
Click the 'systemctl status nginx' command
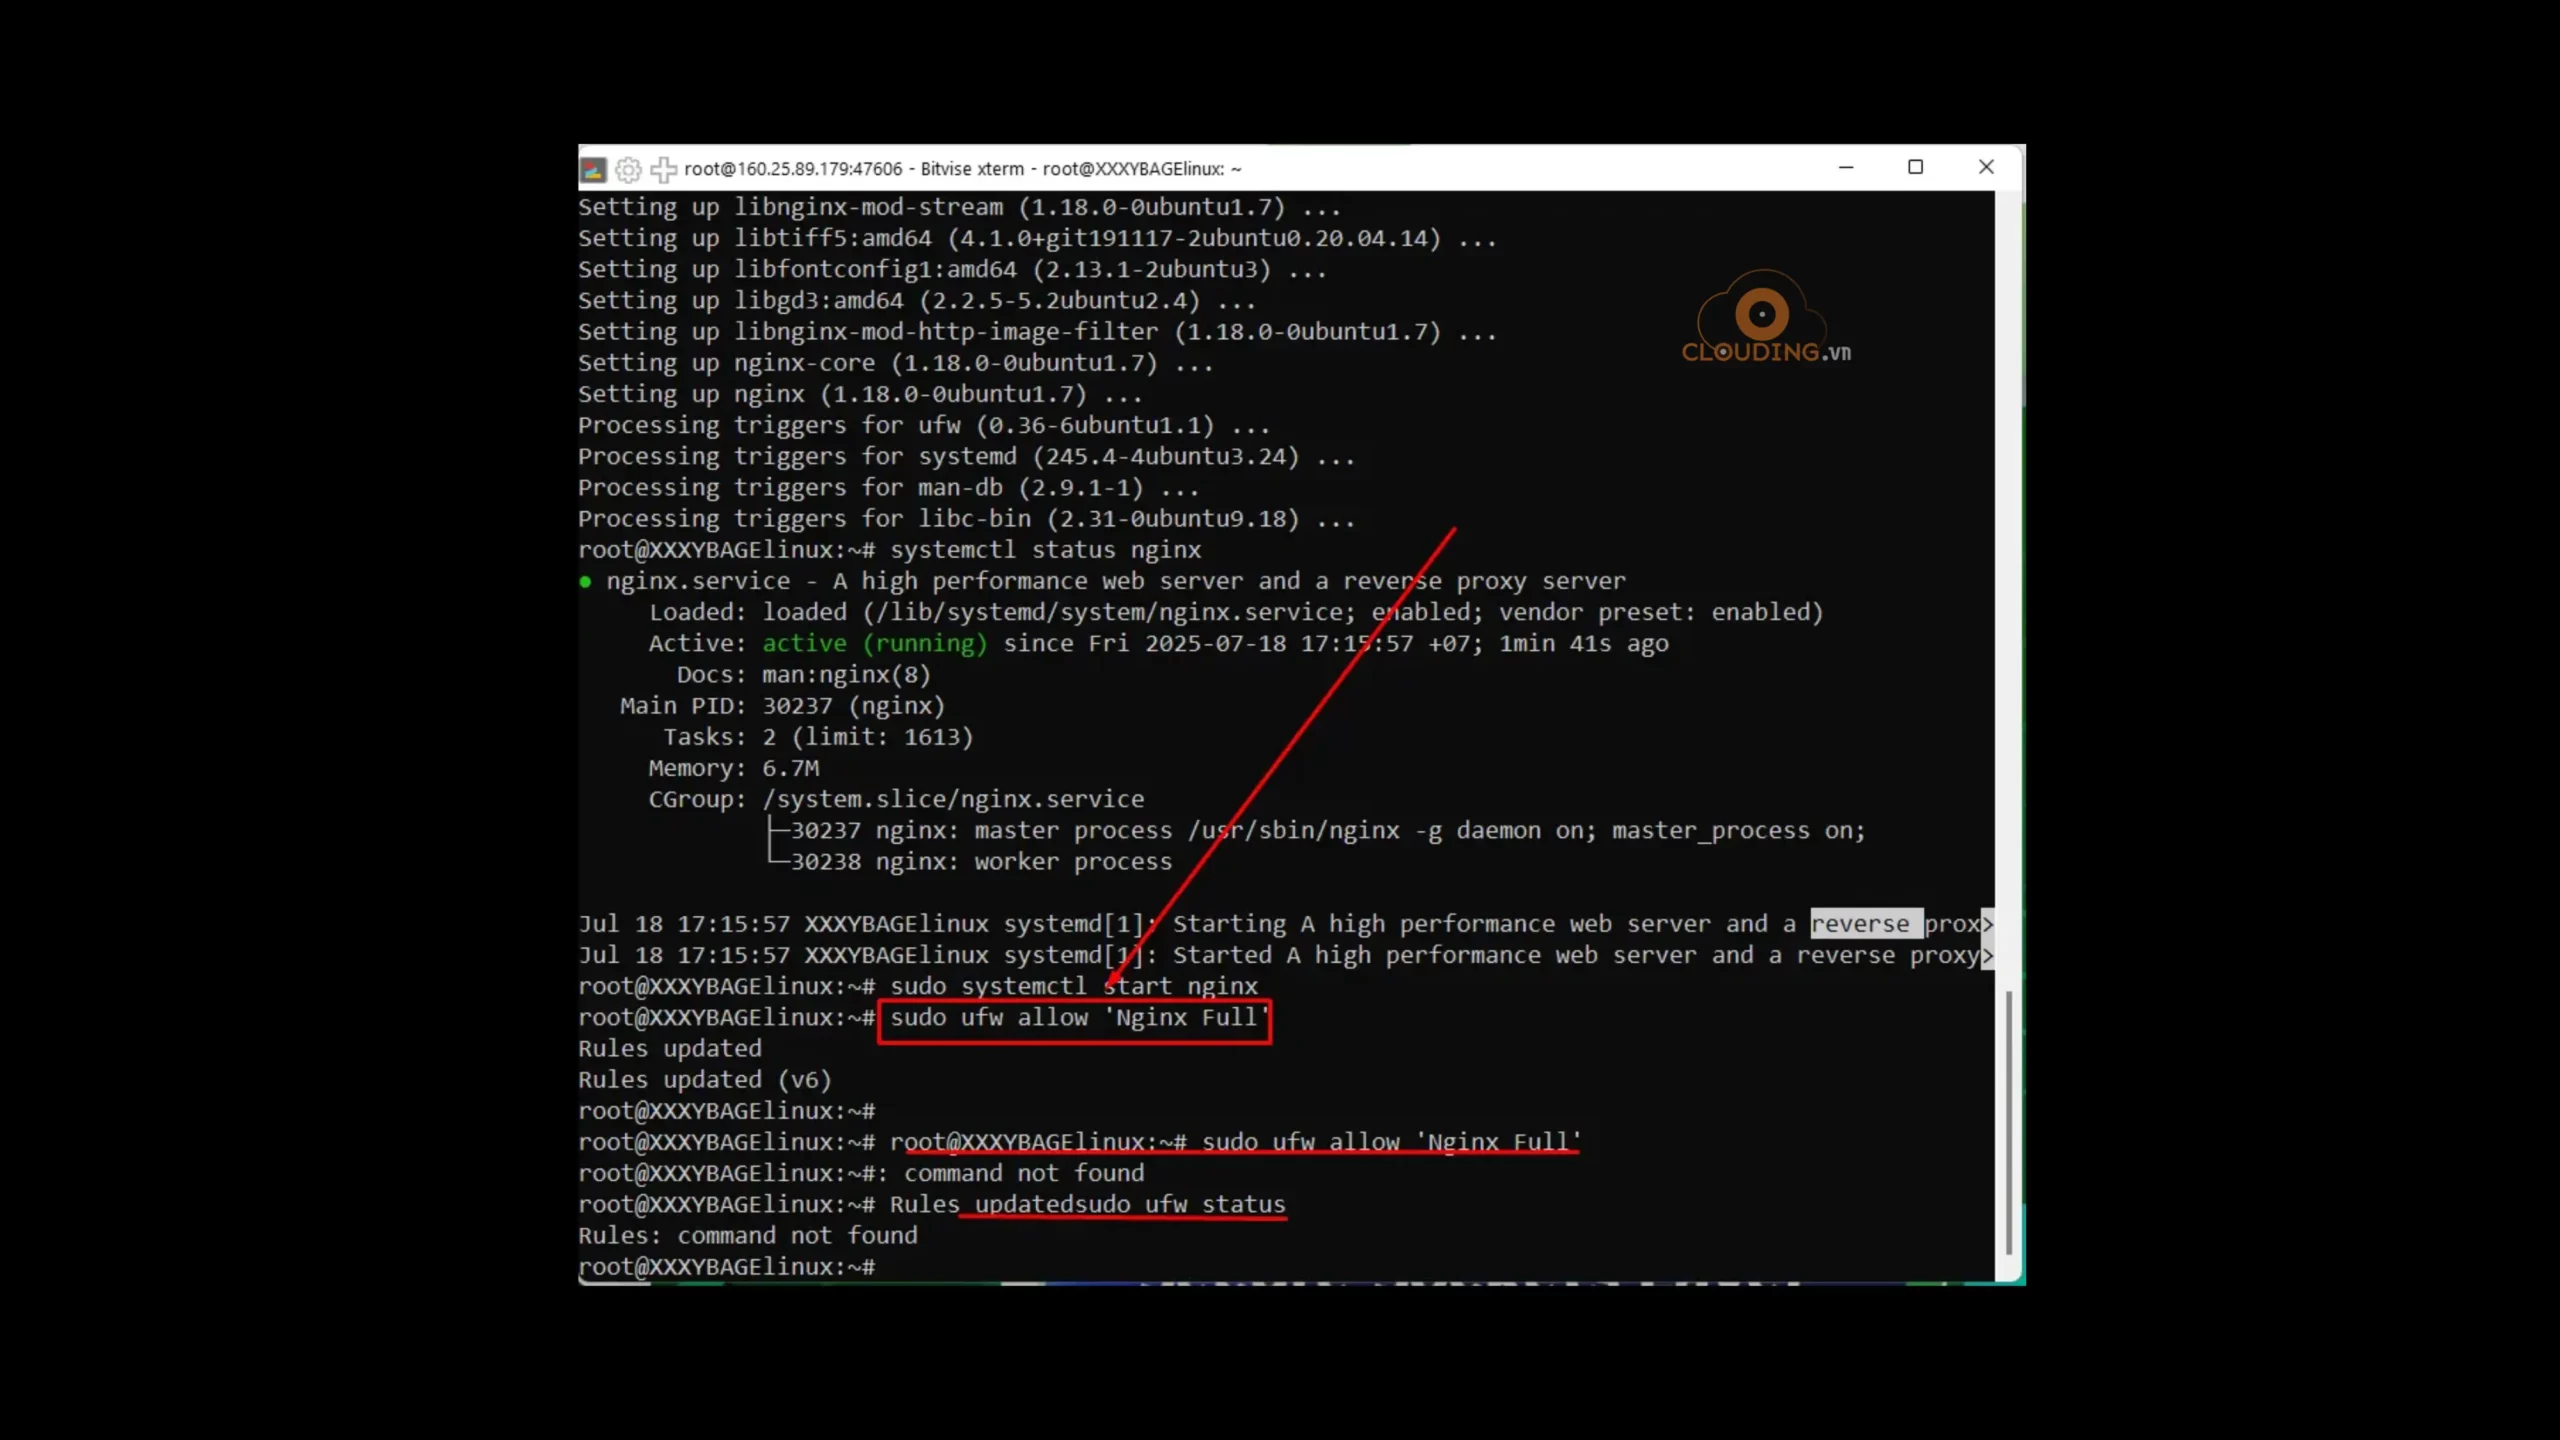[x=1046, y=550]
